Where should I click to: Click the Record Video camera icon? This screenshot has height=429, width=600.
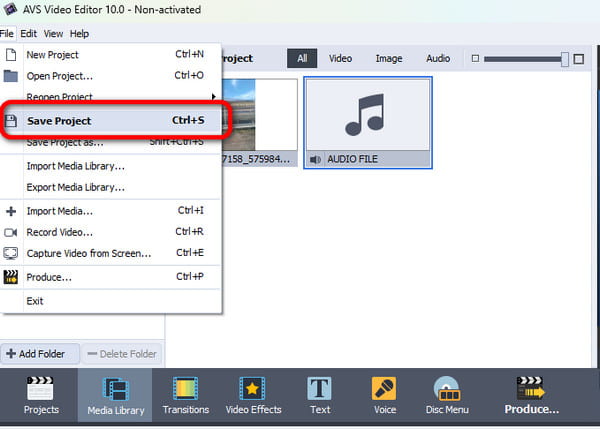pos(11,232)
